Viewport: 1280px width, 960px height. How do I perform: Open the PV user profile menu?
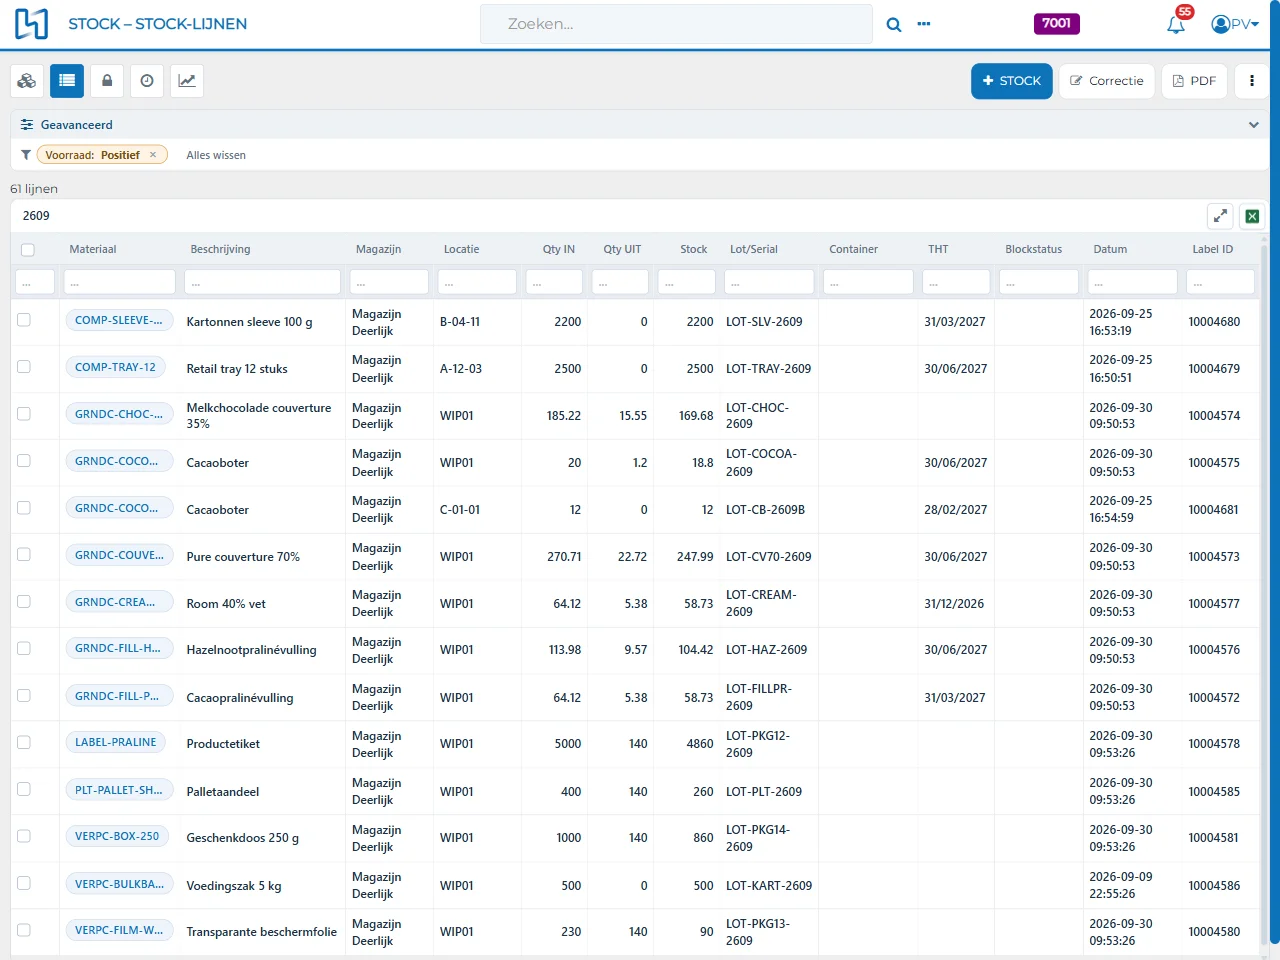tap(1234, 24)
